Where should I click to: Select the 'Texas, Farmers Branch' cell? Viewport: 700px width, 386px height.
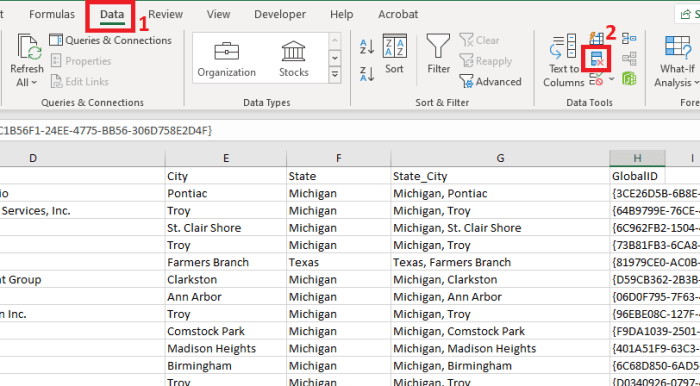[500, 262]
